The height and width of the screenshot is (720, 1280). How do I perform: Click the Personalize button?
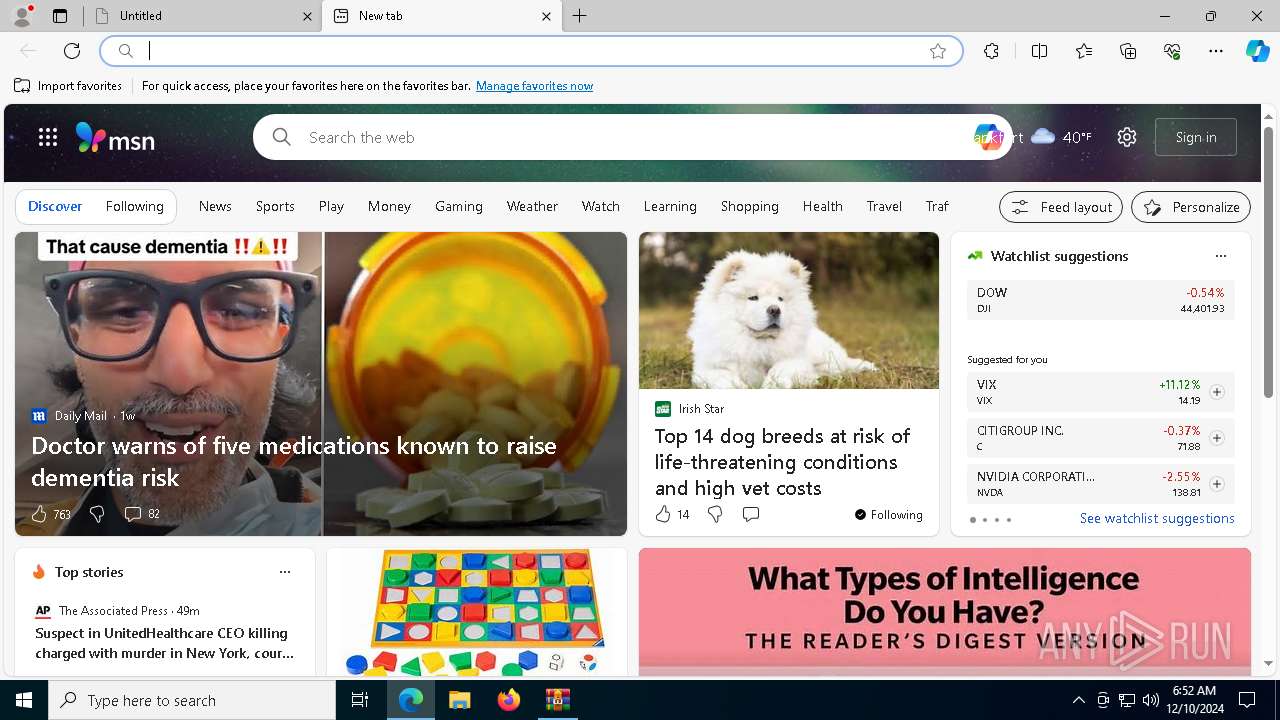click(x=1191, y=207)
